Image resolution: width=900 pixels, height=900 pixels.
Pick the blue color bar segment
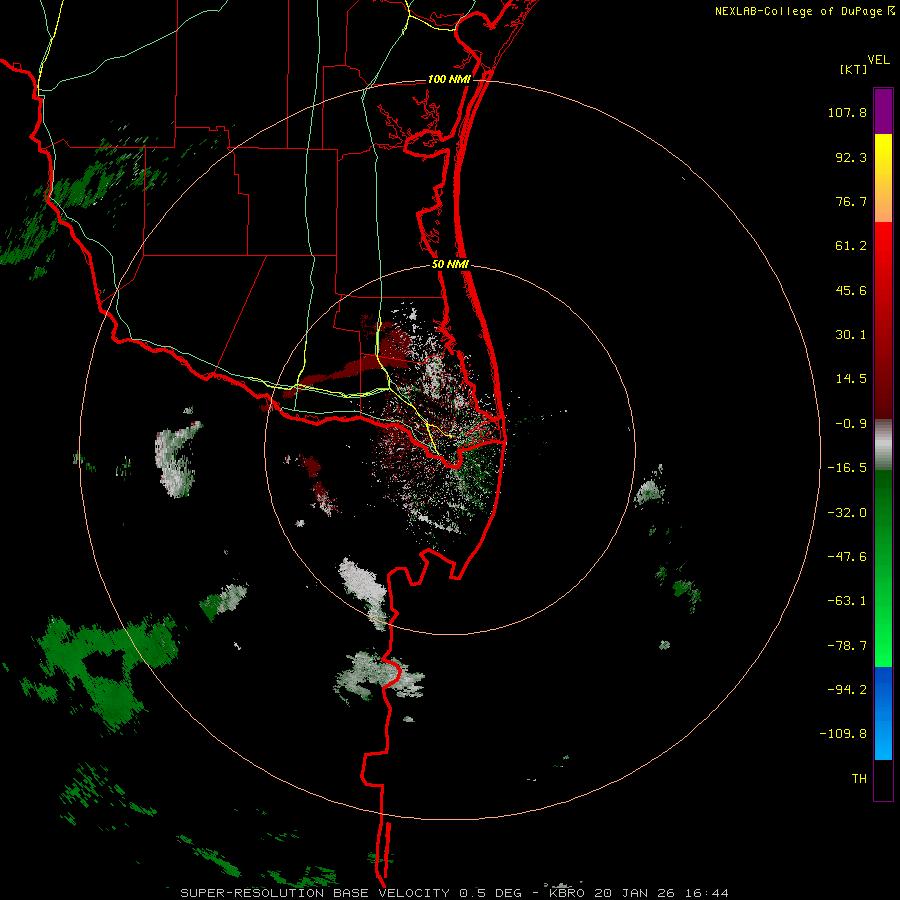[x=883, y=713]
